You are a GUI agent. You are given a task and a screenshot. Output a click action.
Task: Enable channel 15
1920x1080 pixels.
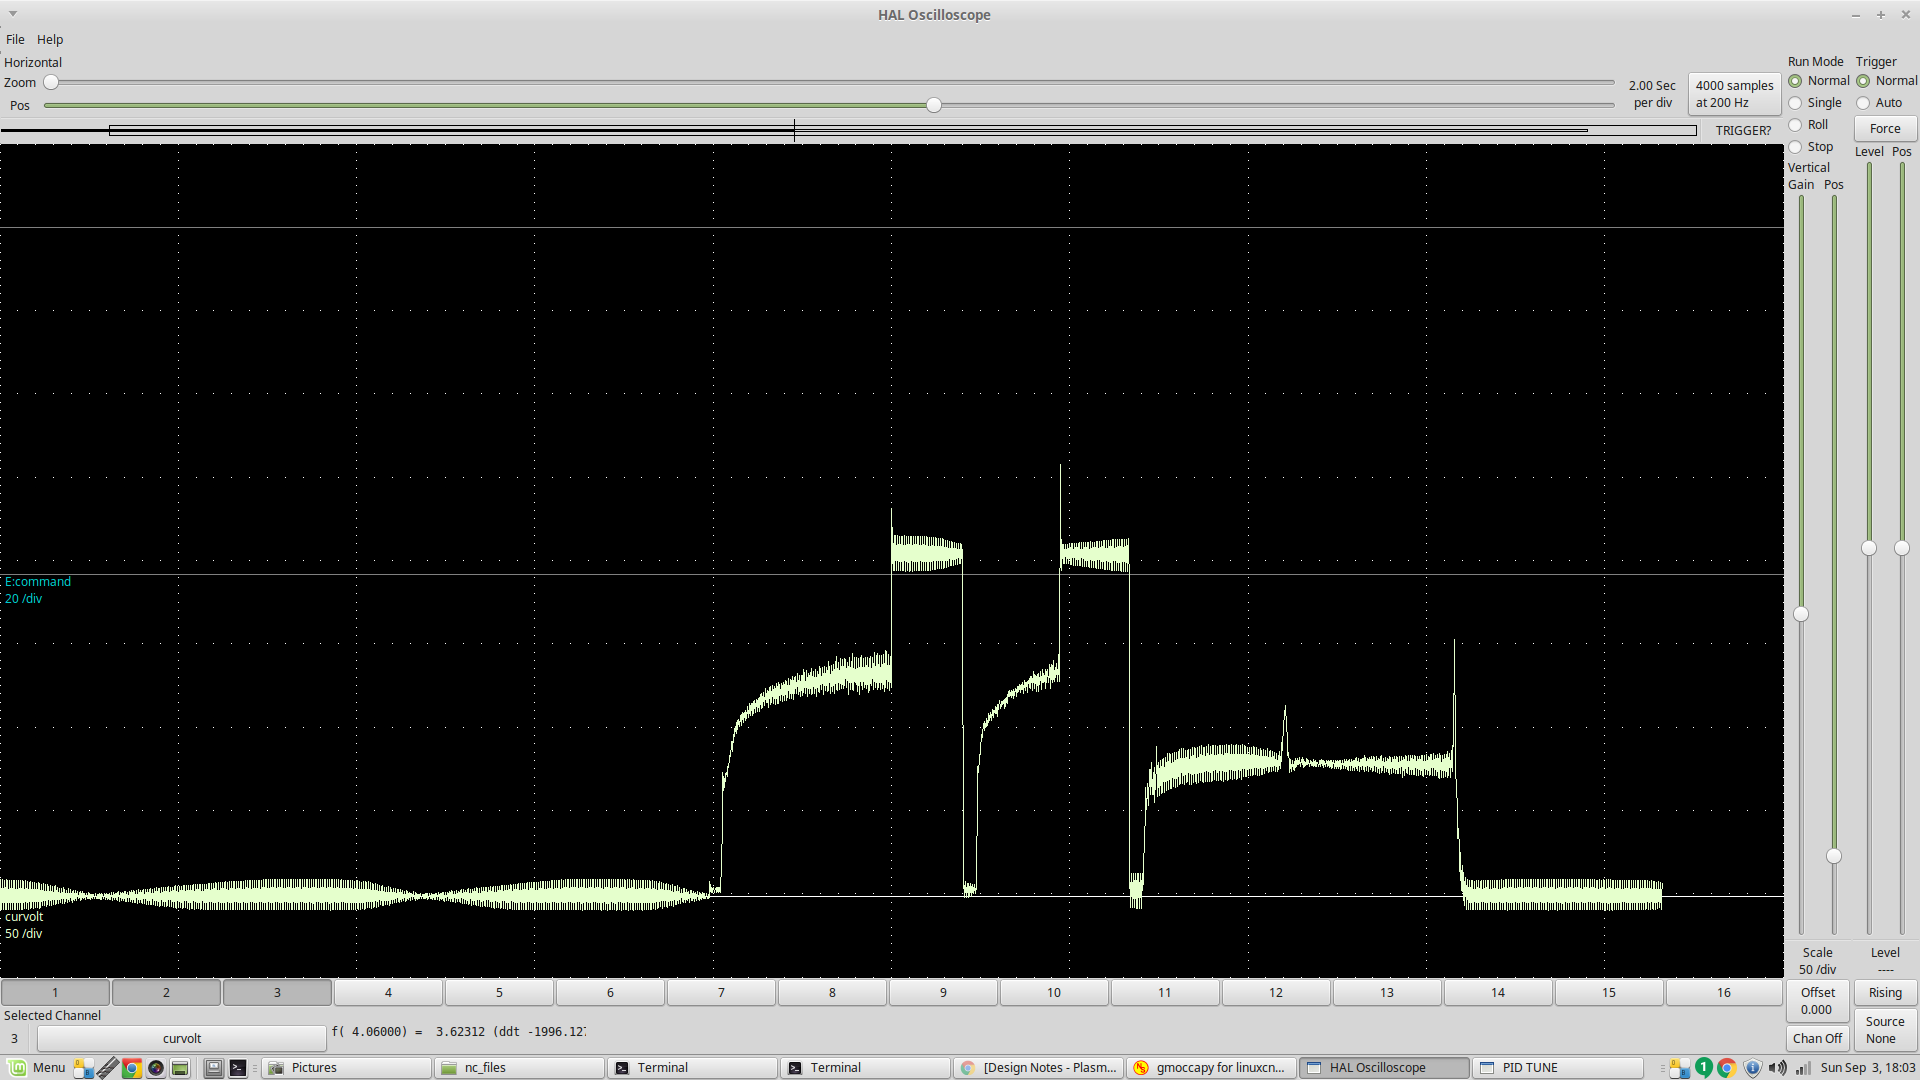click(1609, 992)
